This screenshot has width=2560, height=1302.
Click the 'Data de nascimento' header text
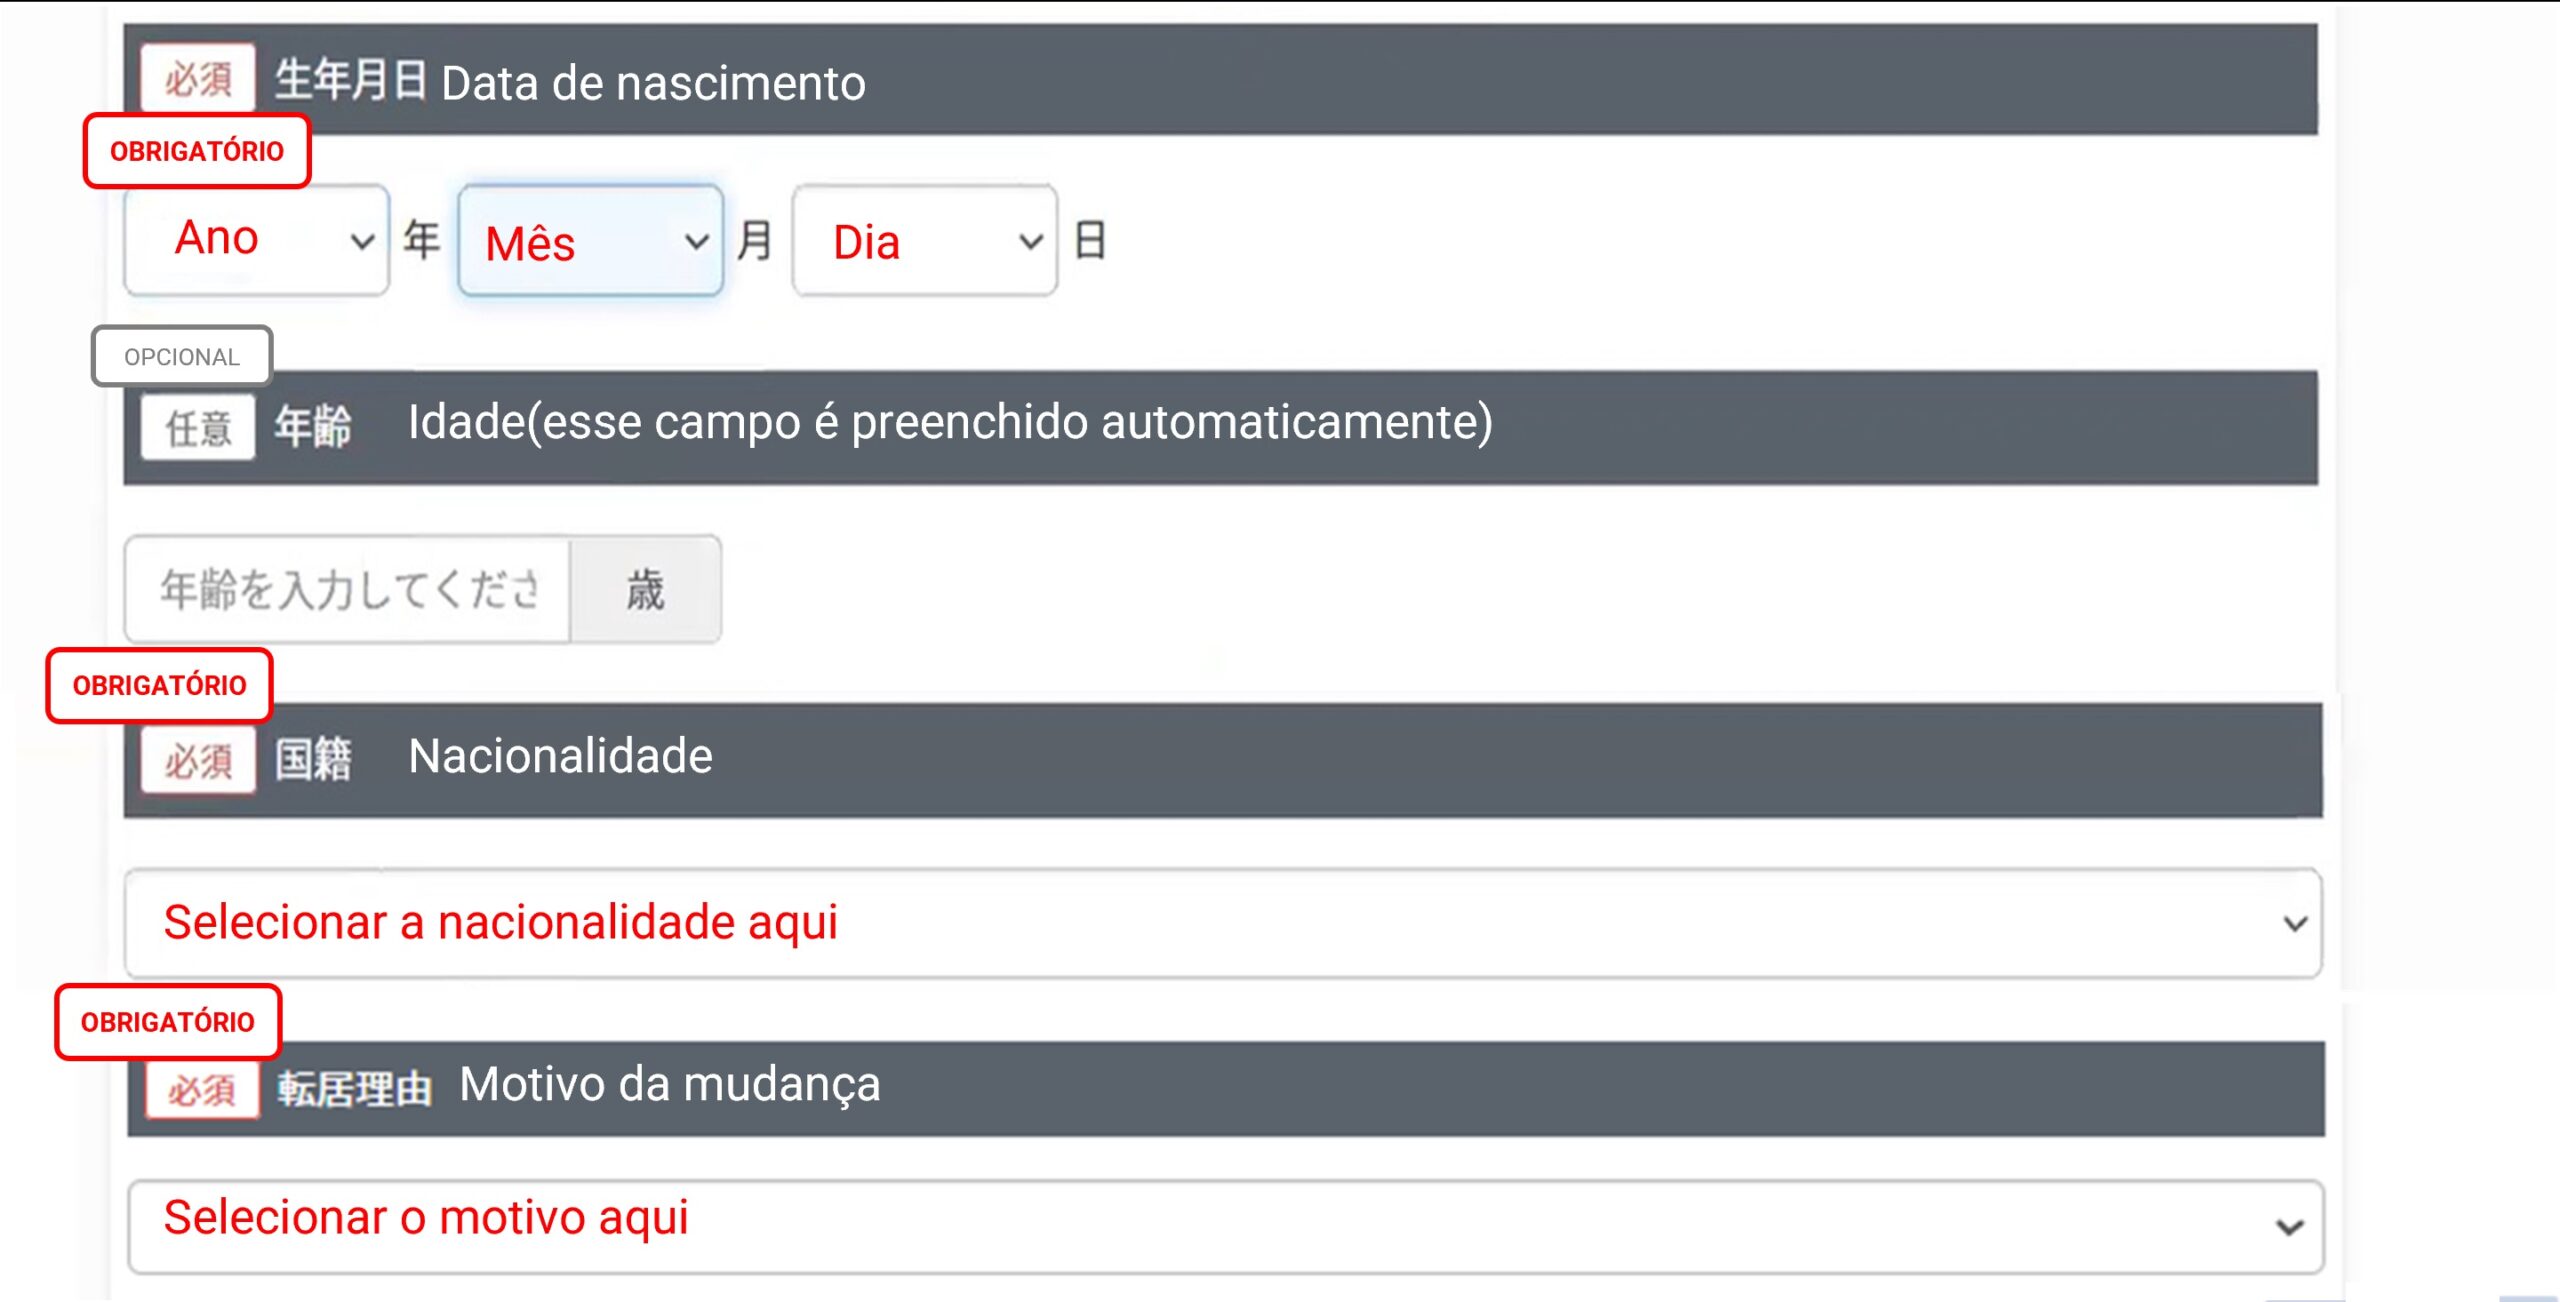point(652,83)
